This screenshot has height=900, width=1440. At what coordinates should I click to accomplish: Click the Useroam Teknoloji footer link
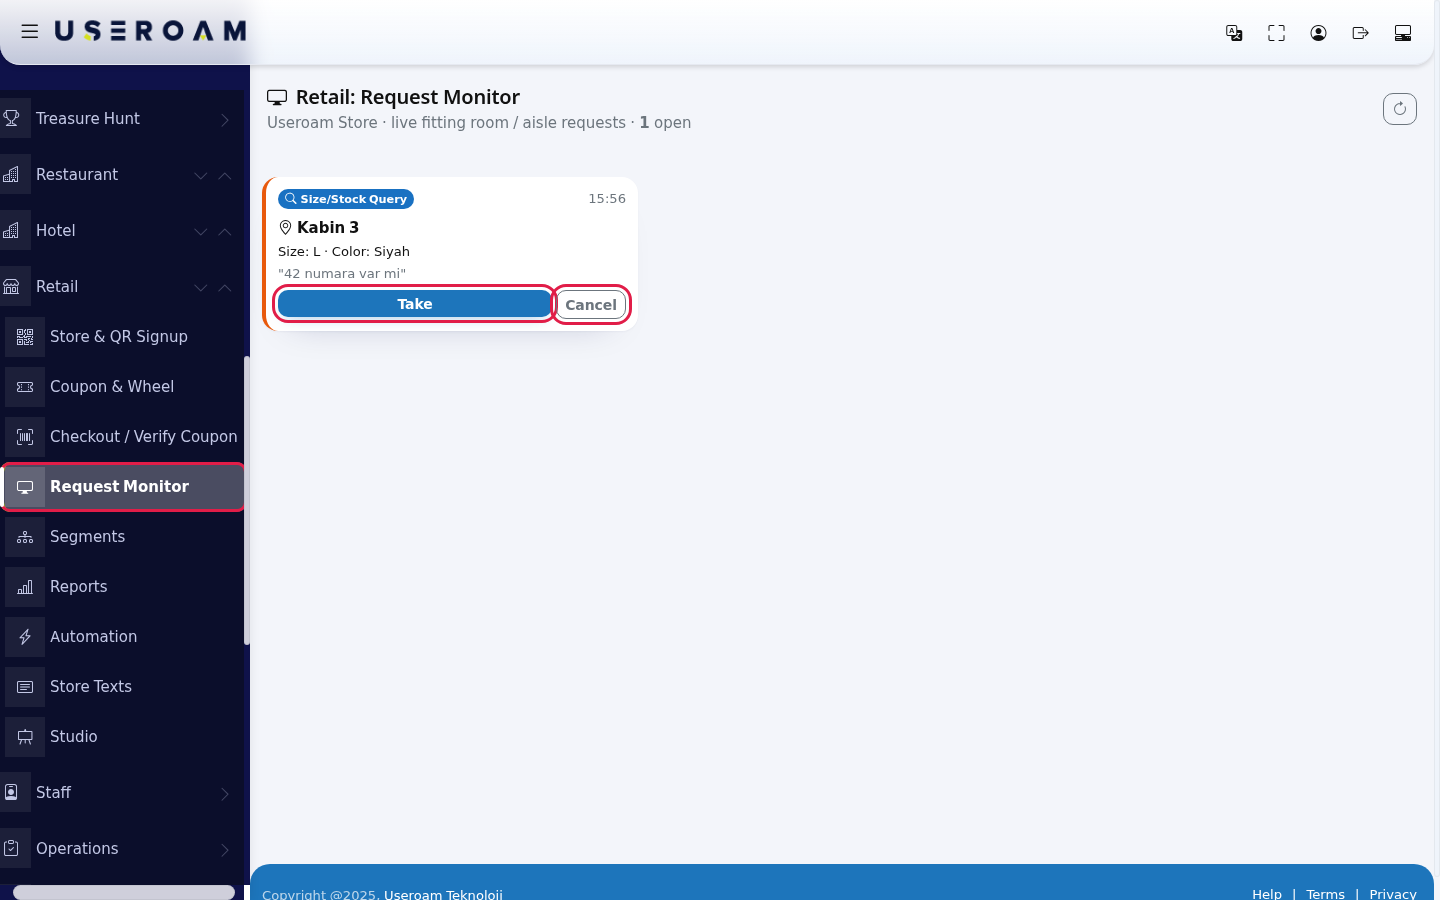(x=443, y=894)
